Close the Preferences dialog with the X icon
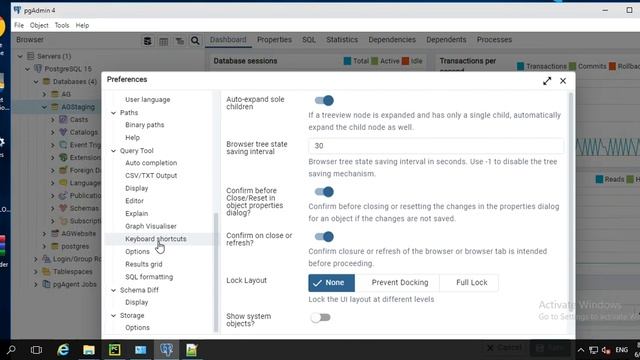640x360 pixels. coord(563,81)
